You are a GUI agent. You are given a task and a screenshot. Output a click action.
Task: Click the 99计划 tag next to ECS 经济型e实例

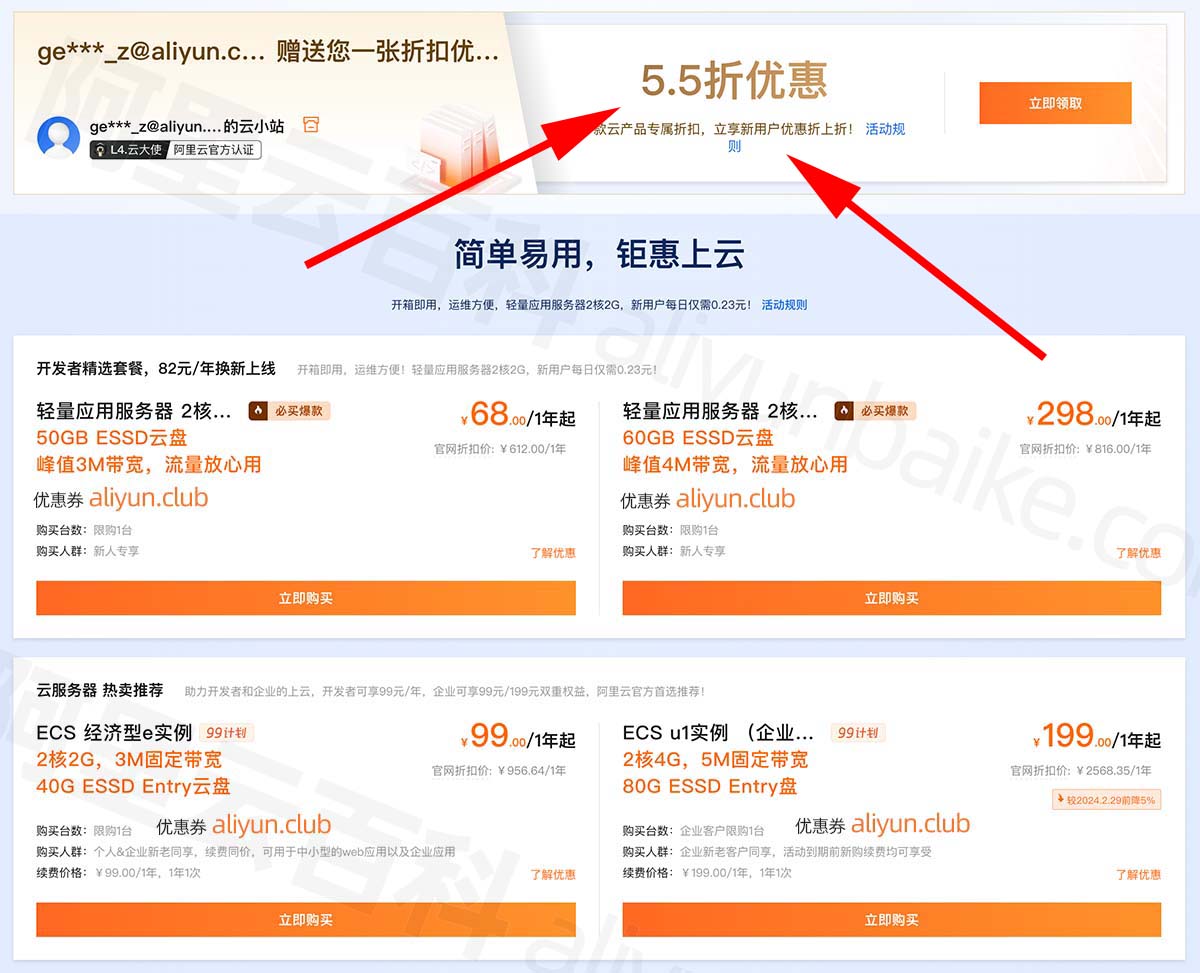coord(227,733)
